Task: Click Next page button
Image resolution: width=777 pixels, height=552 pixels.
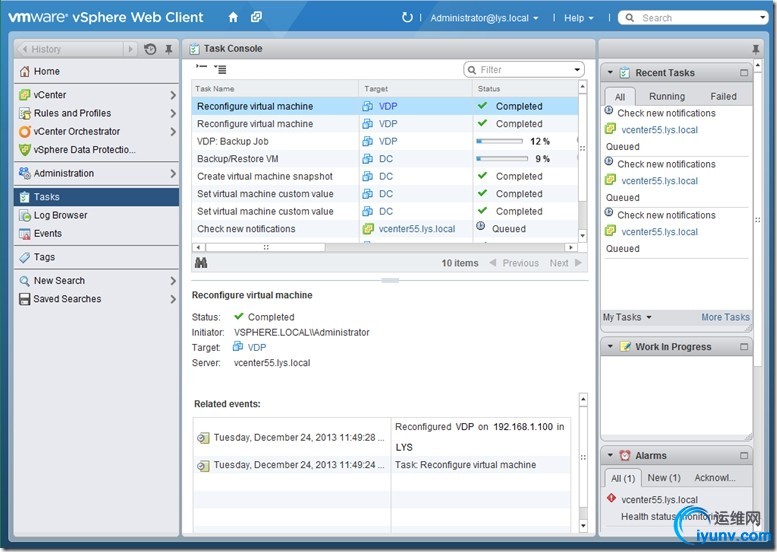Action: 565,263
